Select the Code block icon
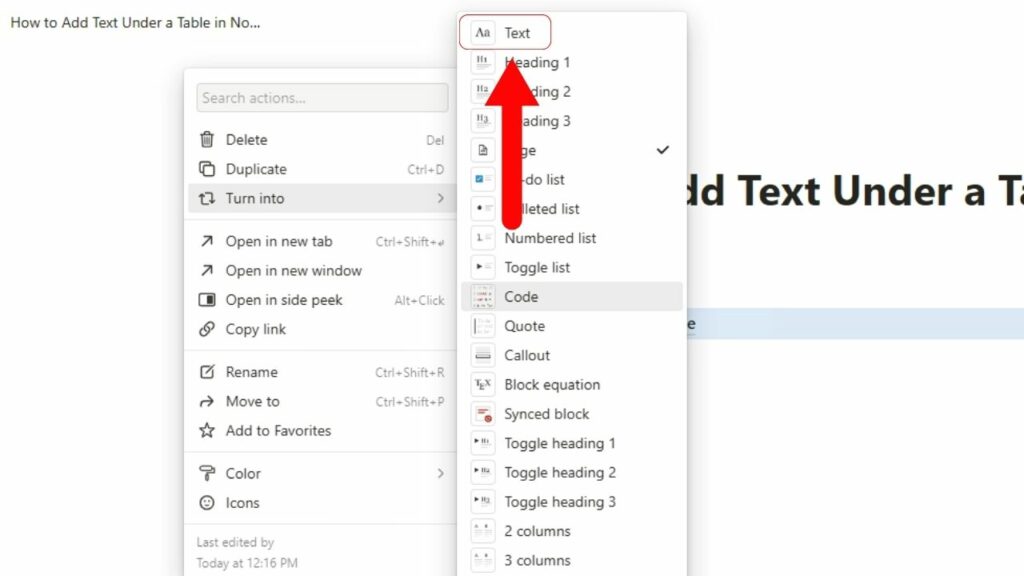Viewport: 1024px width, 576px height. coord(482,296)
